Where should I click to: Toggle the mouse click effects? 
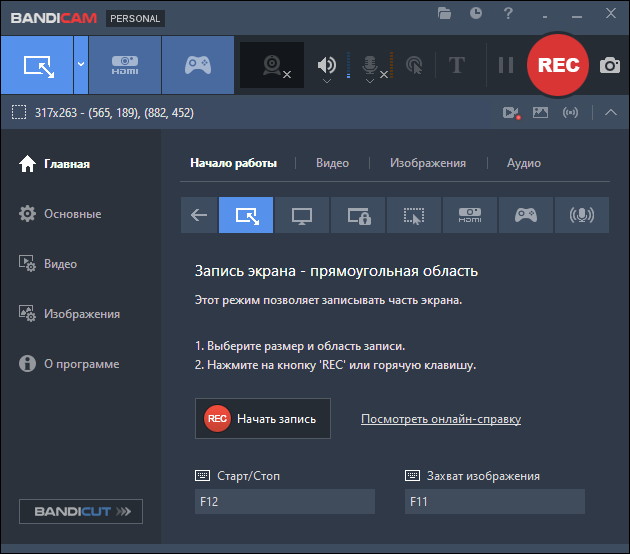tap(414, 65)
